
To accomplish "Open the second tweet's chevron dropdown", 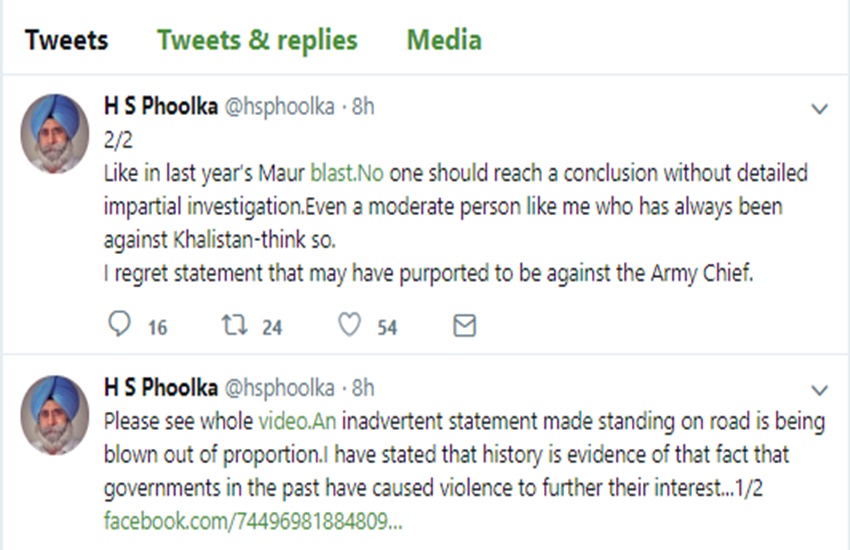I will click(819, 388).
